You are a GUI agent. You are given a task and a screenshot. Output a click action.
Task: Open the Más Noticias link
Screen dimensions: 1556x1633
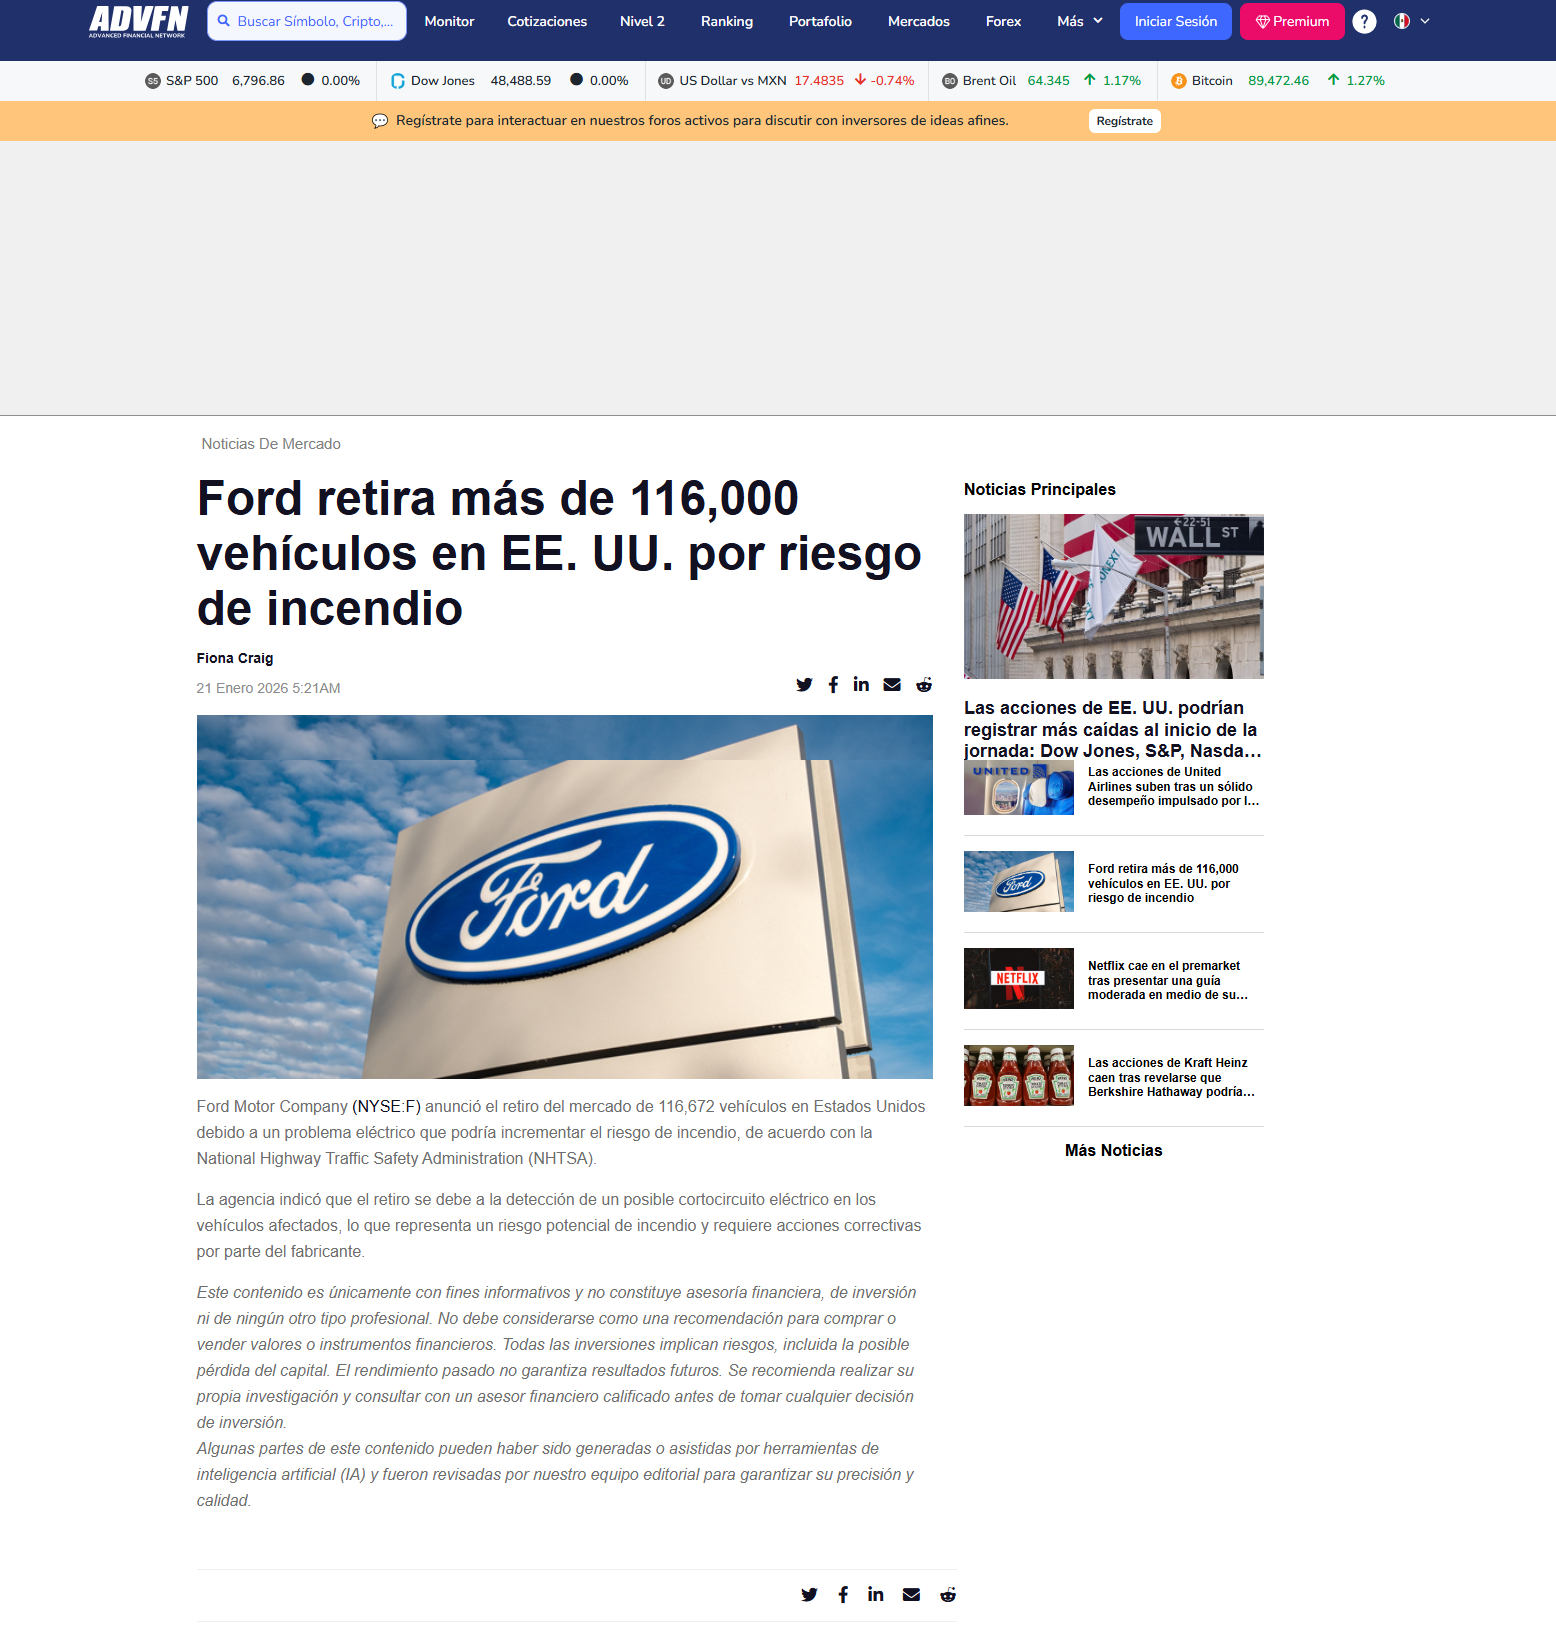tap(1114, 1151)
